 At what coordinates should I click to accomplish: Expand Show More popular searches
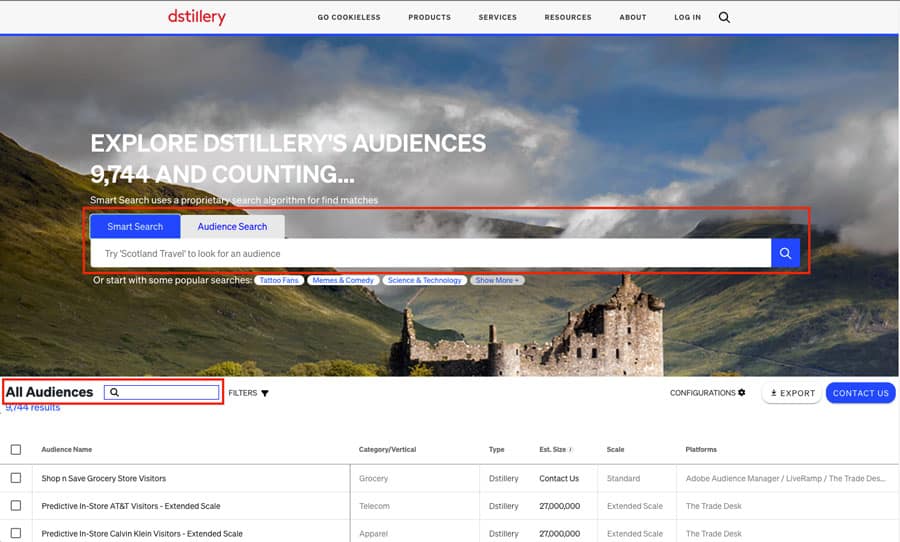tap(497, 280)
